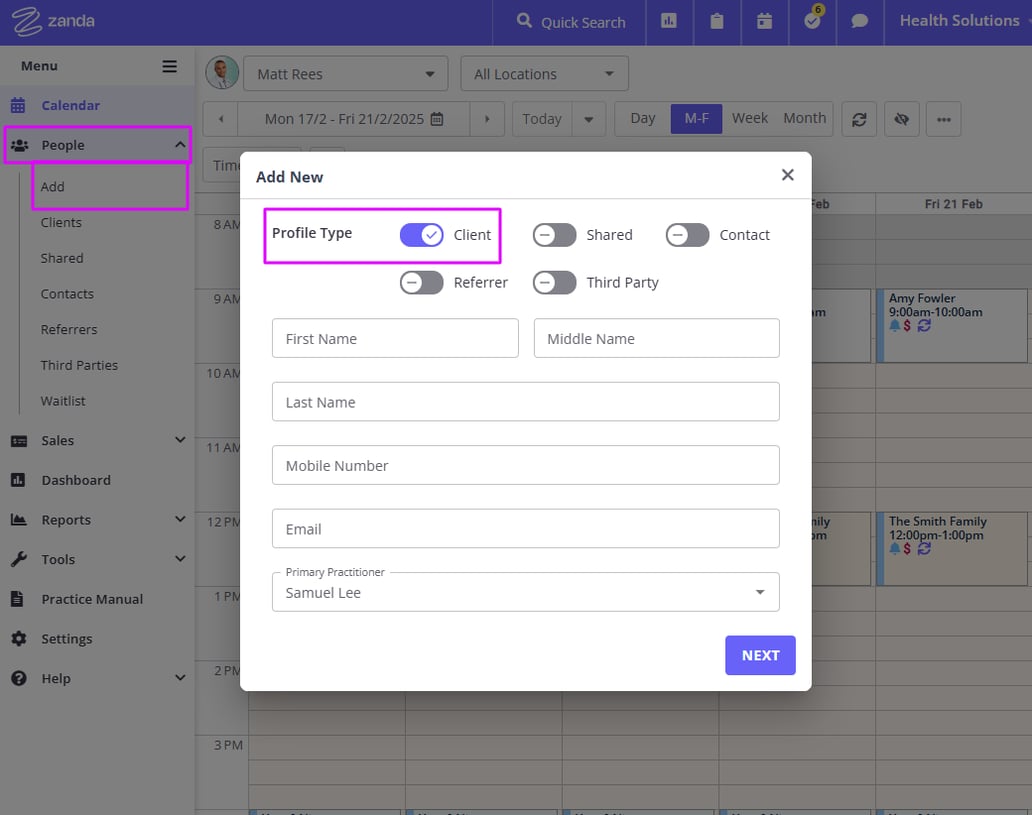Open the clipboard notes icon in top bar
The image size is (1032, 815).
click(717, 22)
